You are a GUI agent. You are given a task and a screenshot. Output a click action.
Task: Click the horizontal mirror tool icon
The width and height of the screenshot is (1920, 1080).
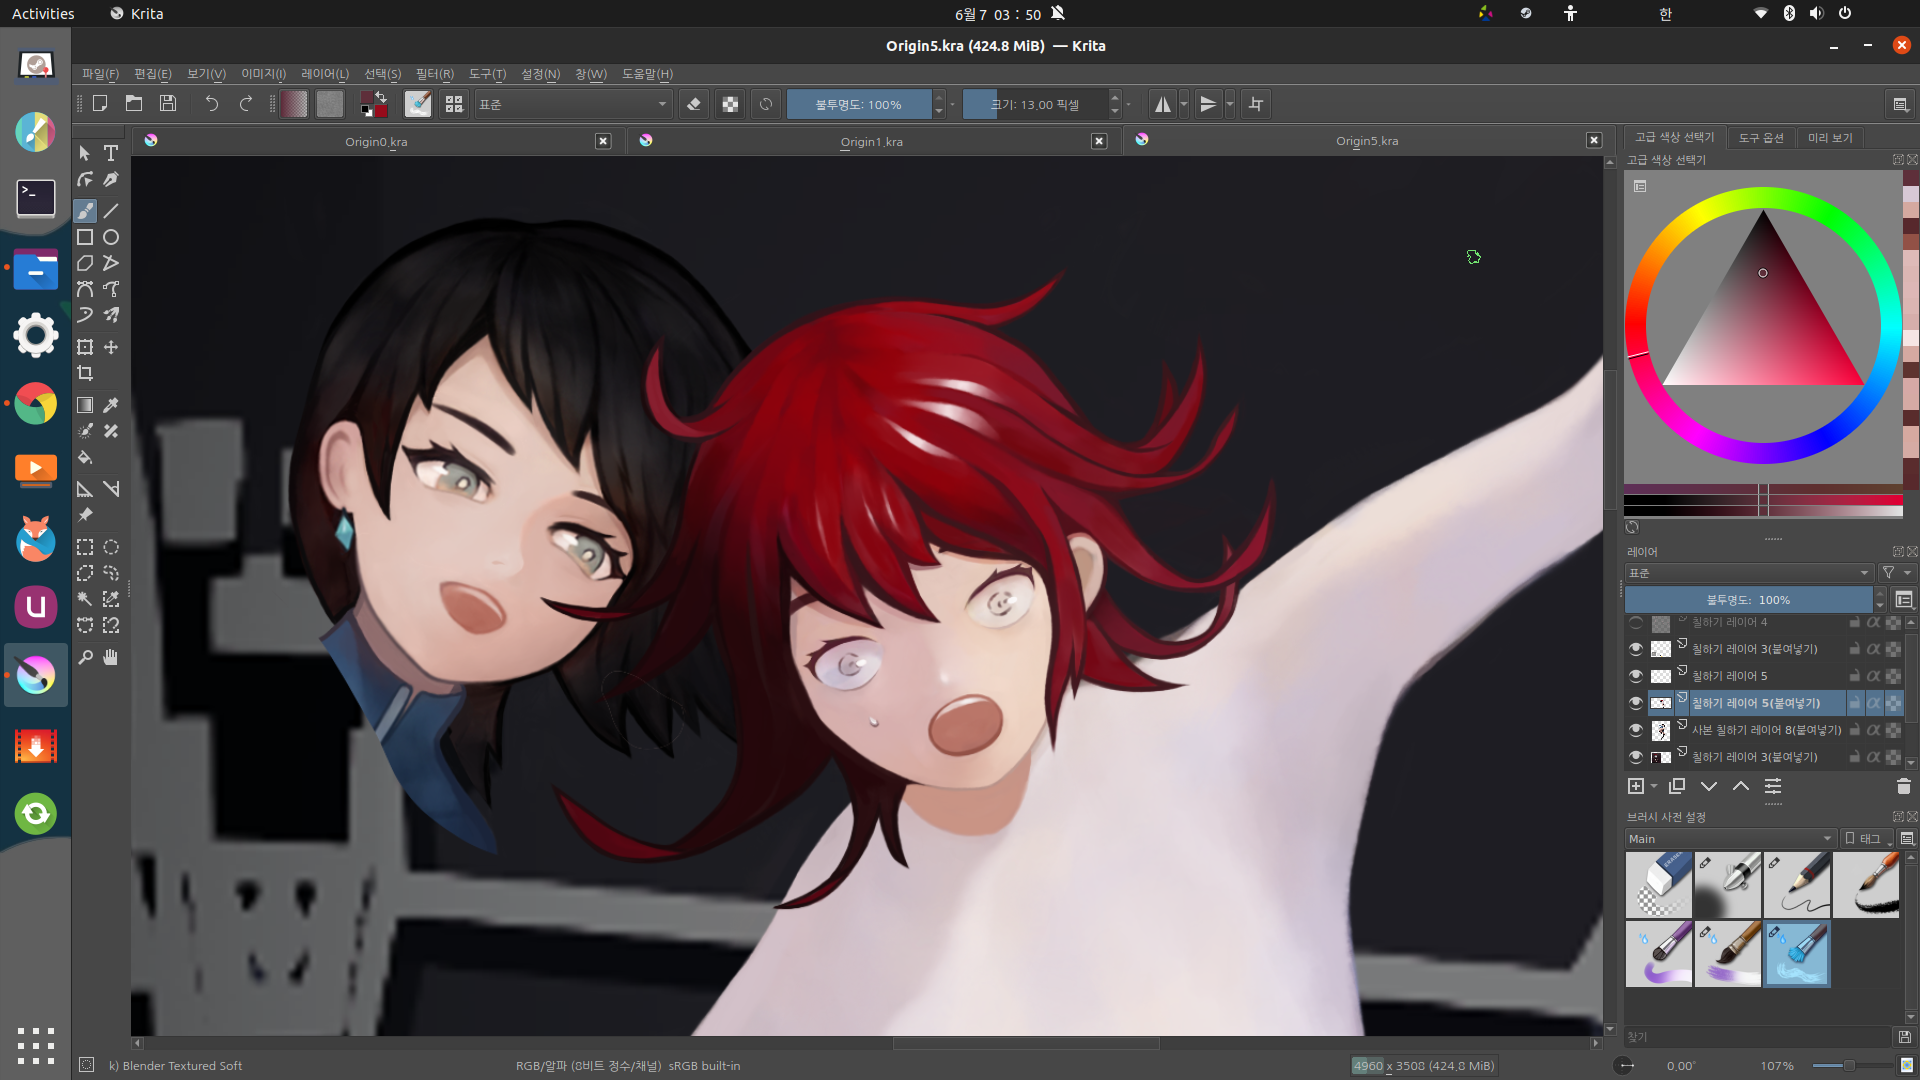point(1162,104)
